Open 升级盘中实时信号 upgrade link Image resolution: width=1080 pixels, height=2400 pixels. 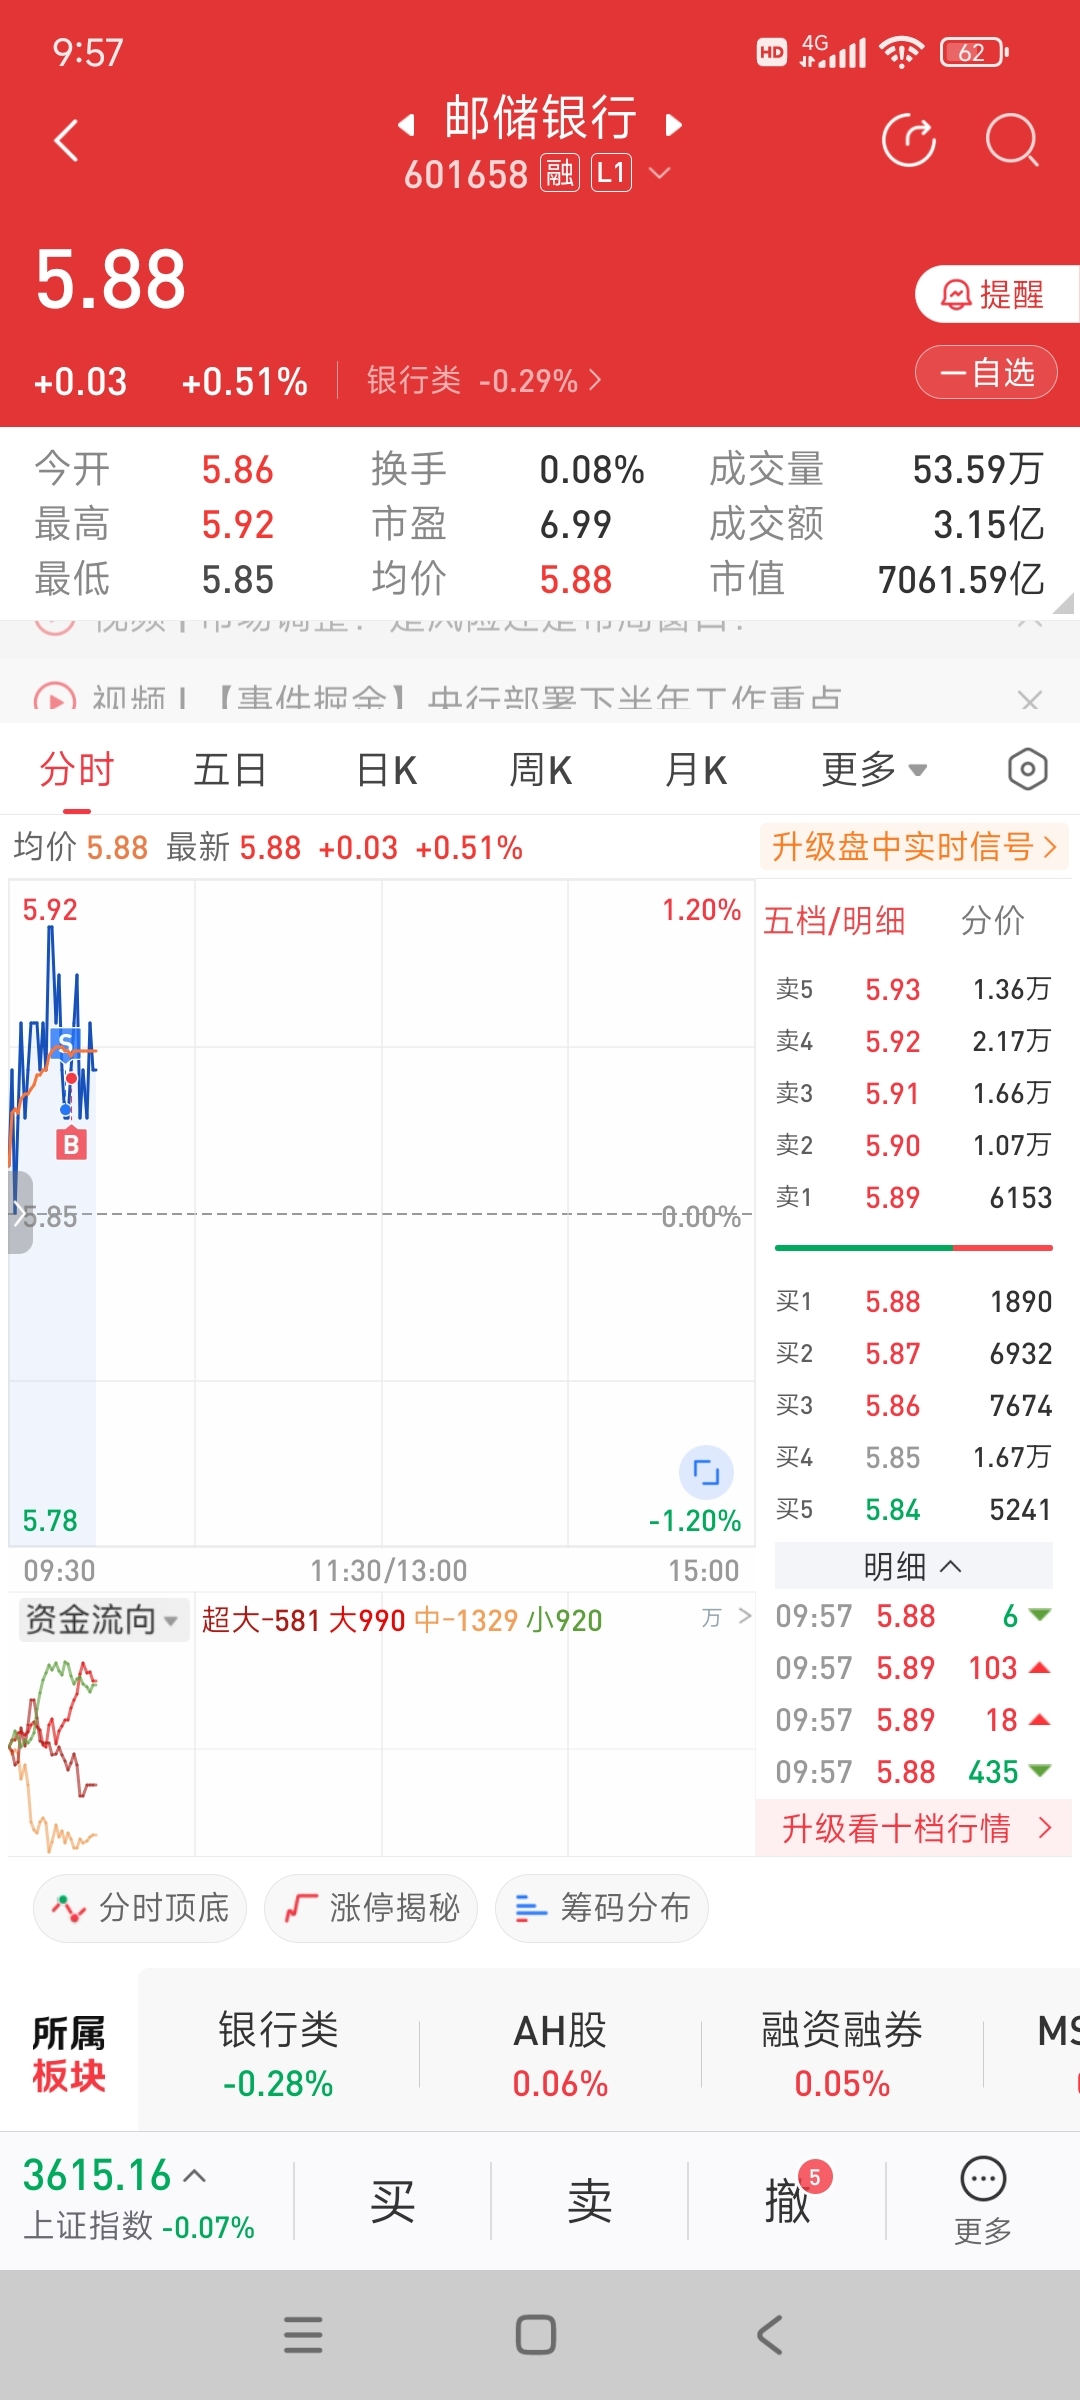click(x=914, y=847)
